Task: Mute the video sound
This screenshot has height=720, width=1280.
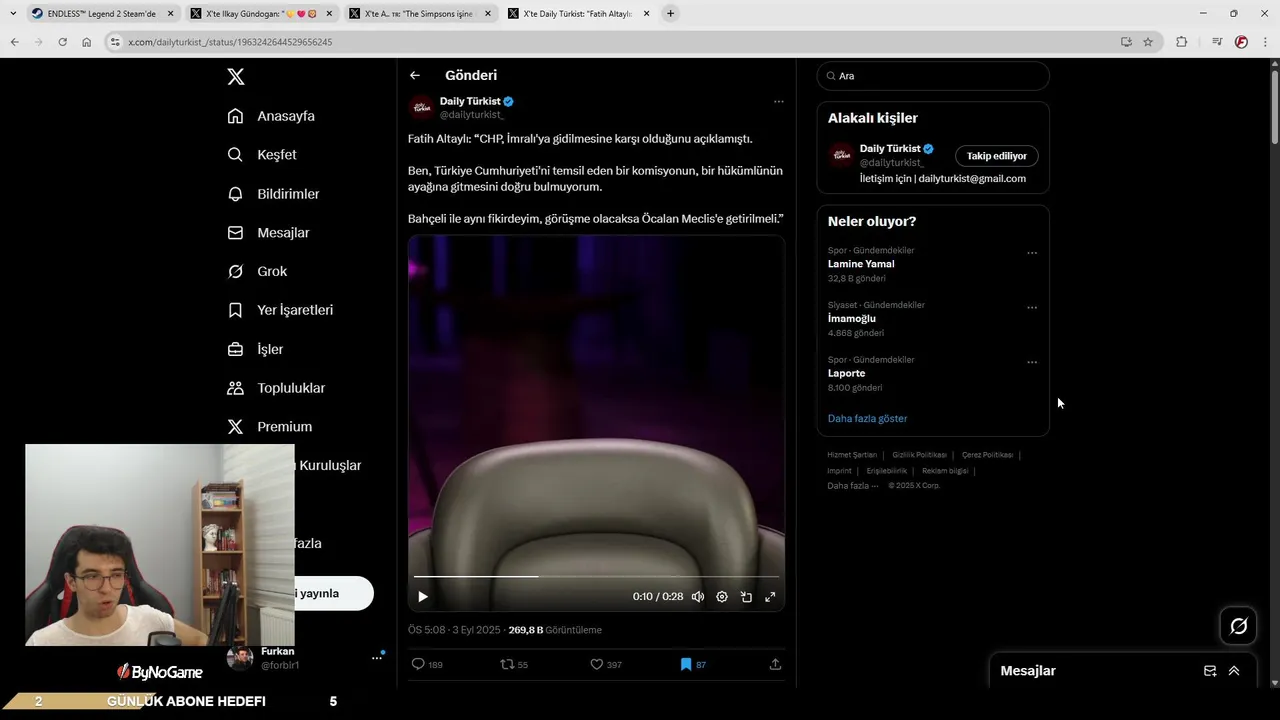Action: (x=698, y=597)
